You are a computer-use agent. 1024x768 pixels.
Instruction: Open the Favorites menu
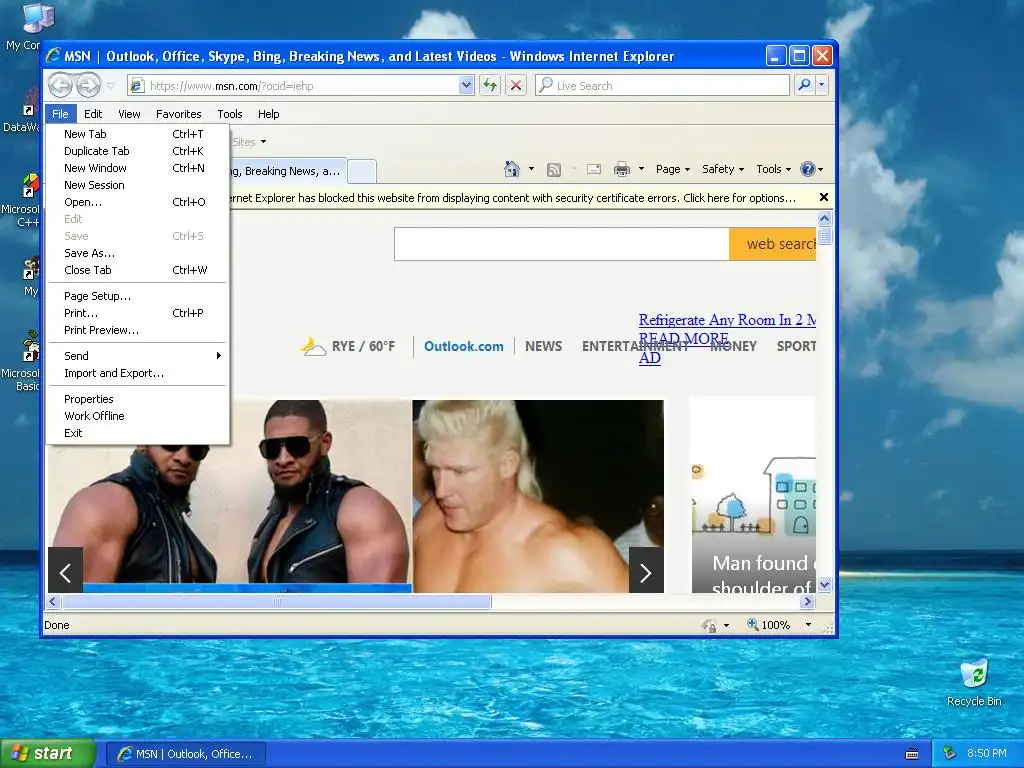pyautogui.click(x=178, y=114)
